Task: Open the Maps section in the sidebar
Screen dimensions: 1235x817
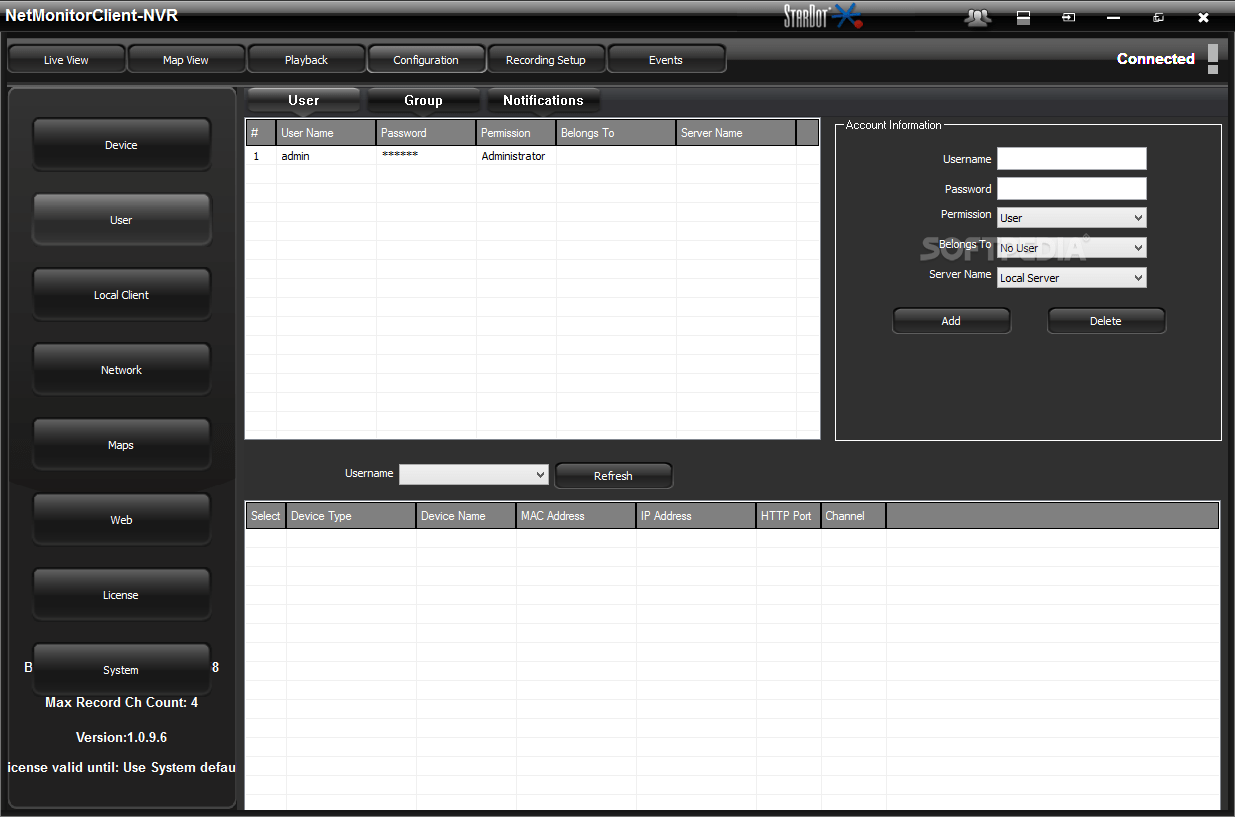Action: click(x=121, y=444)
